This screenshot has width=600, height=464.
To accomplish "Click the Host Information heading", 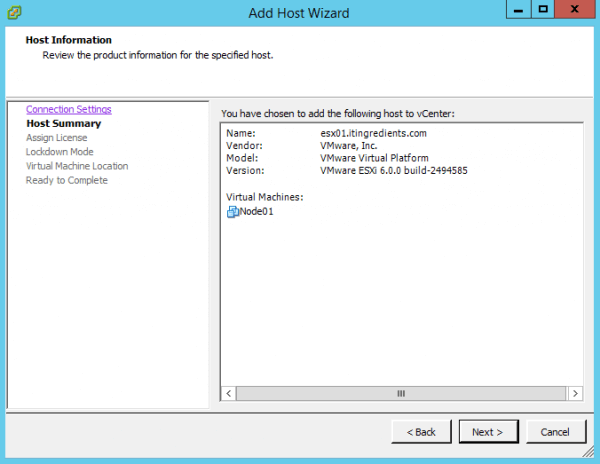I will point(68,40).
